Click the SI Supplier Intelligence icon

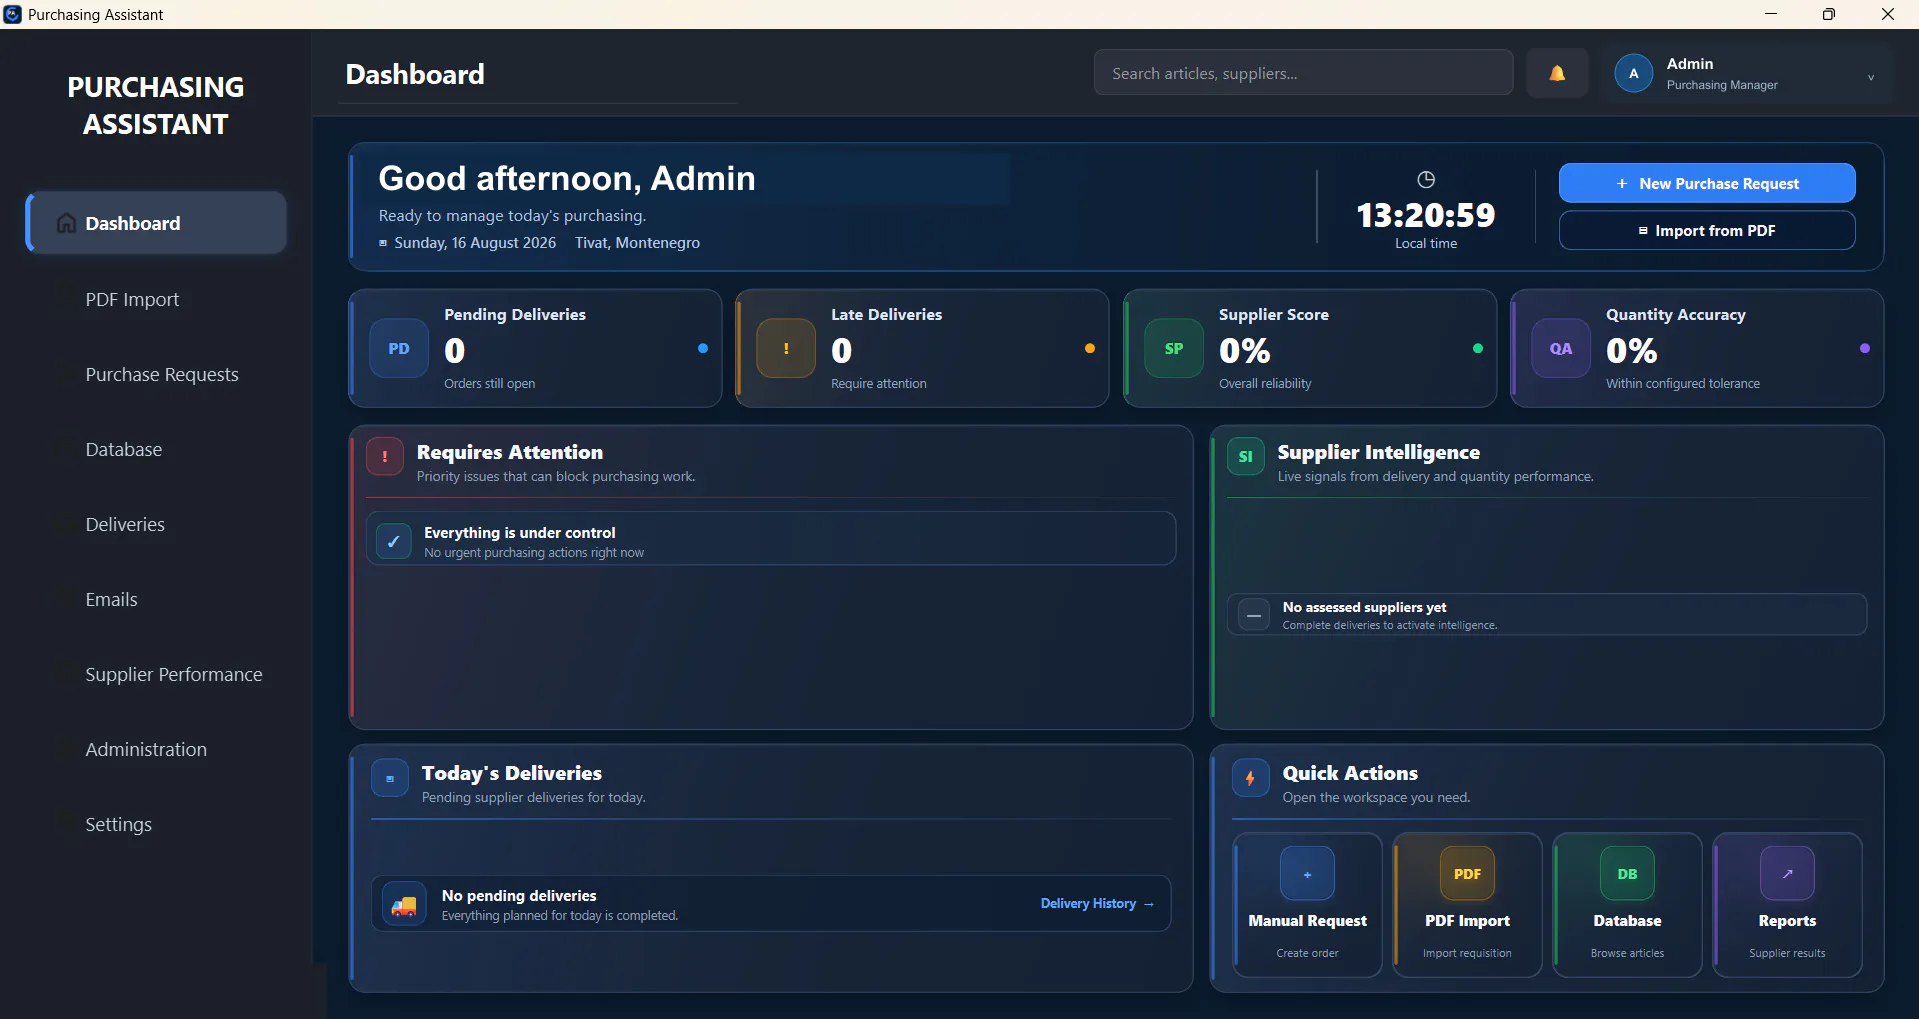(1246, 456)
